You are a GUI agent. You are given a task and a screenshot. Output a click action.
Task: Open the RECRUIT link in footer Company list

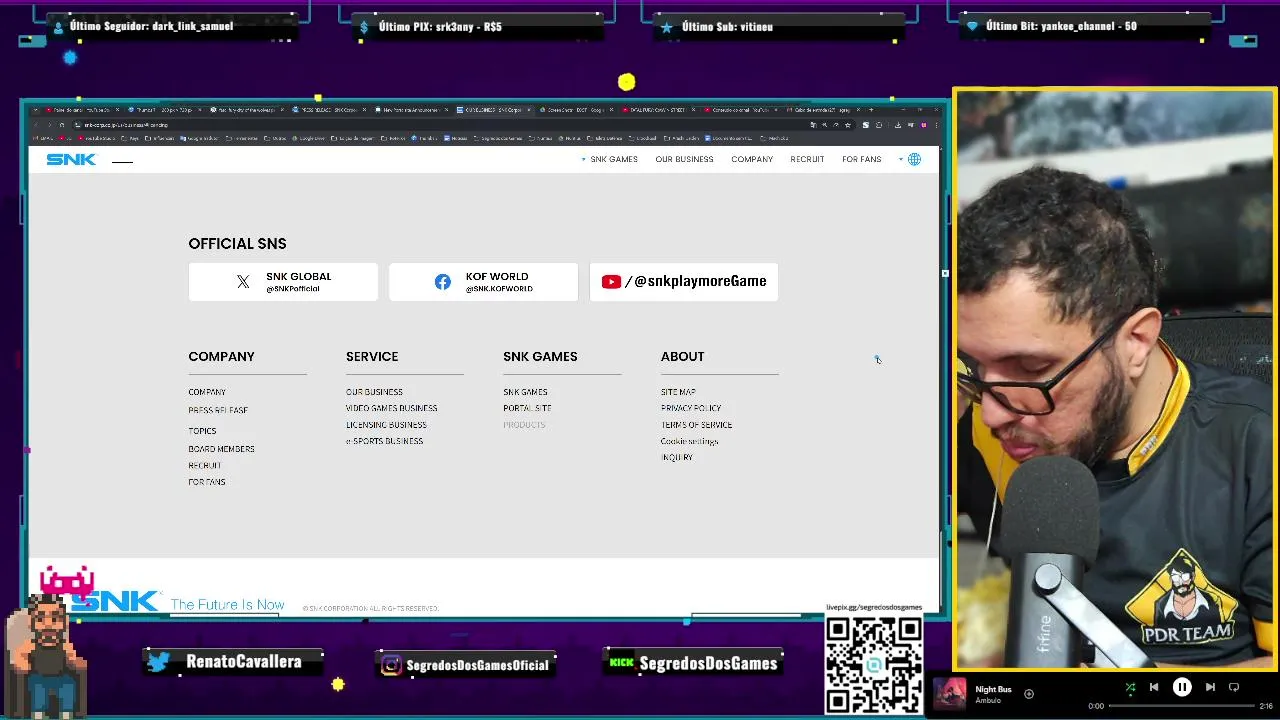click(205, 465)
